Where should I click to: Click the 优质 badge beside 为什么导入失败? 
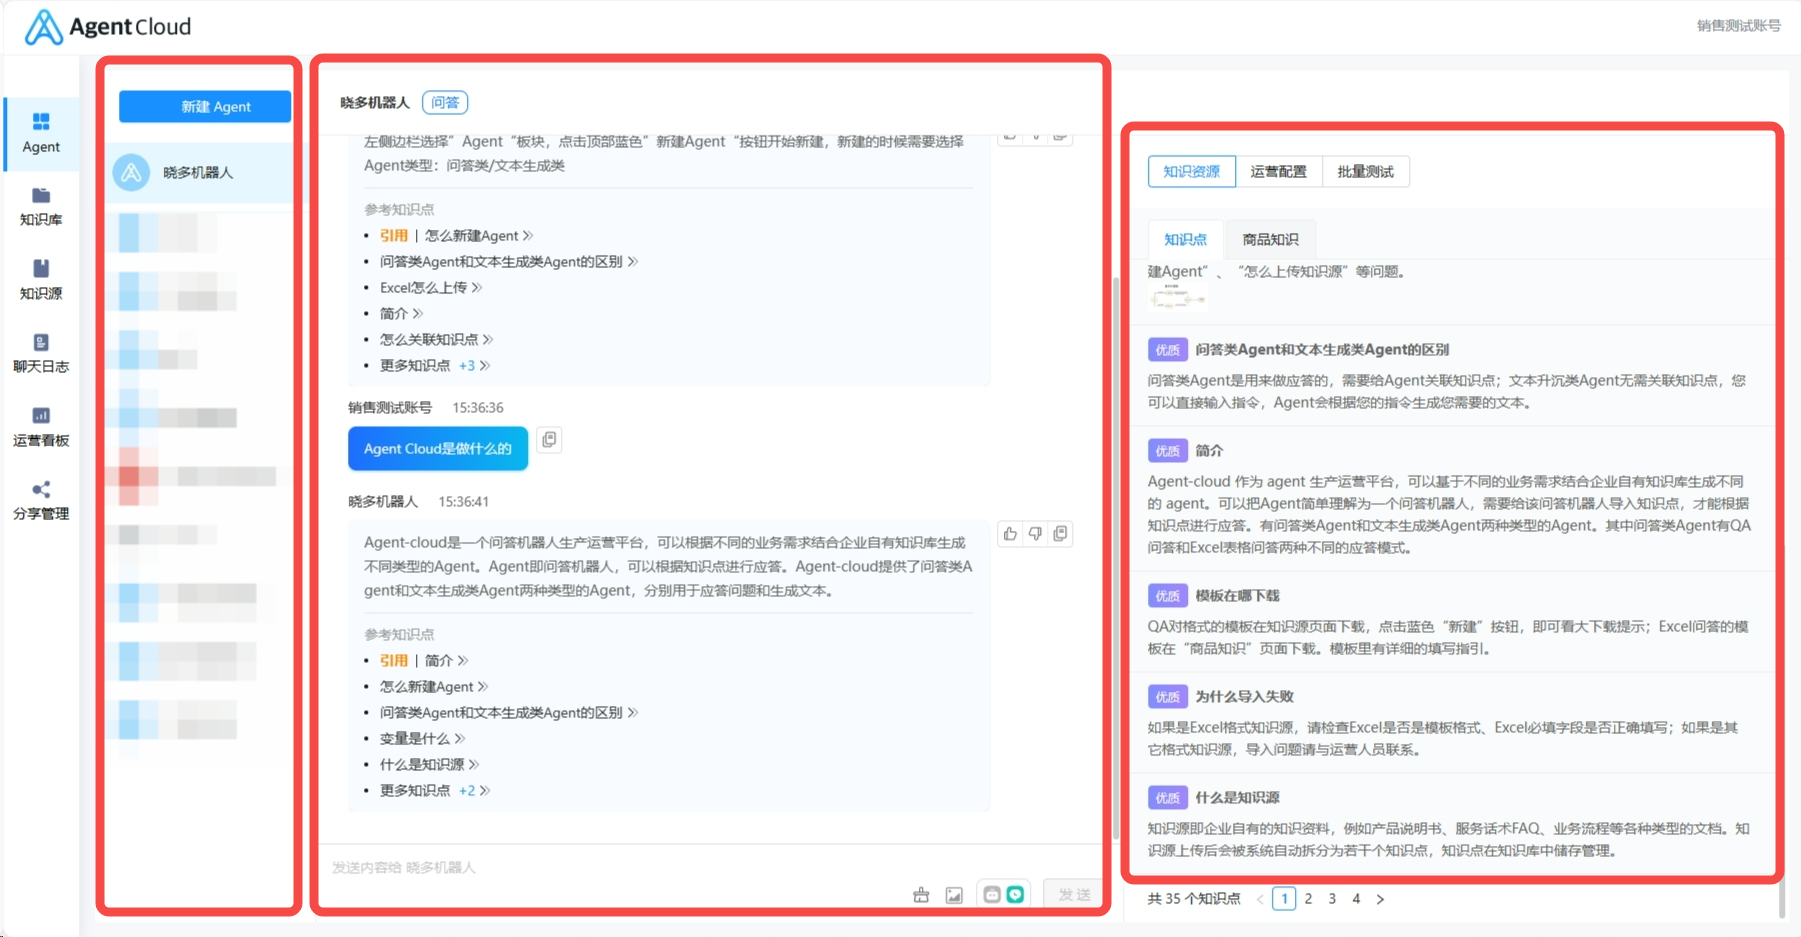tap(1167, 696)
